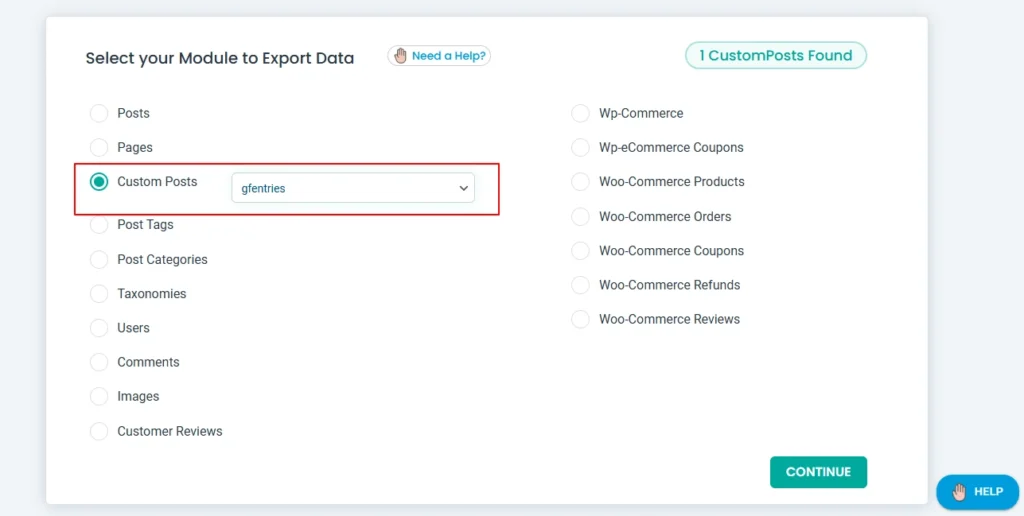This screenshot has width=1024, height=516.
Task: Choose Wp-eCommerce Coupons radio button
Action: coord(580,148)
